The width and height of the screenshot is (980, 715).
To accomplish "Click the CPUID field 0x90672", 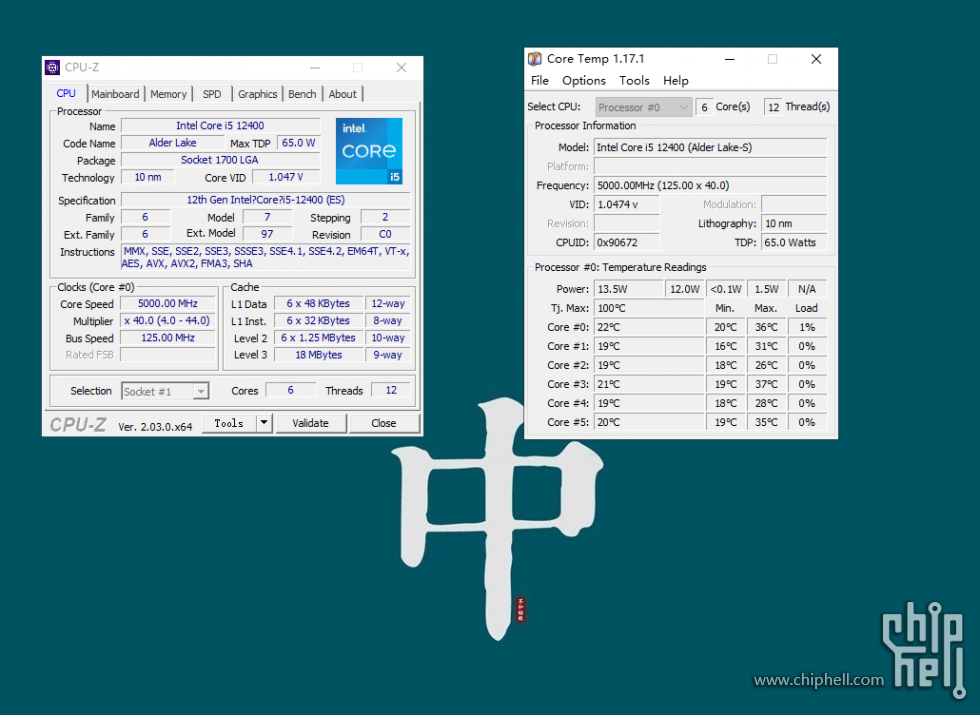I will pos(626,242).
